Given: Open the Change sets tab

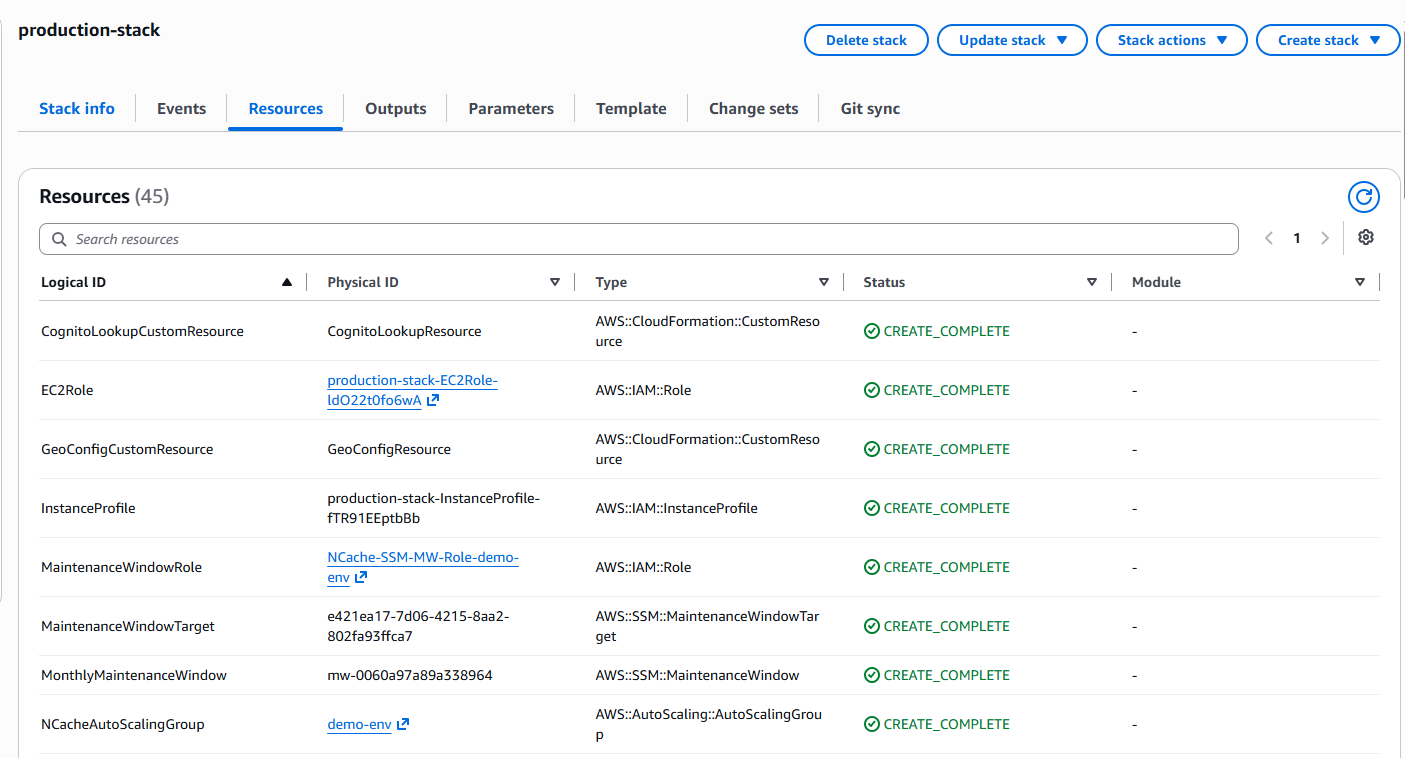Looking at the screenshot, I should [754, 108].
